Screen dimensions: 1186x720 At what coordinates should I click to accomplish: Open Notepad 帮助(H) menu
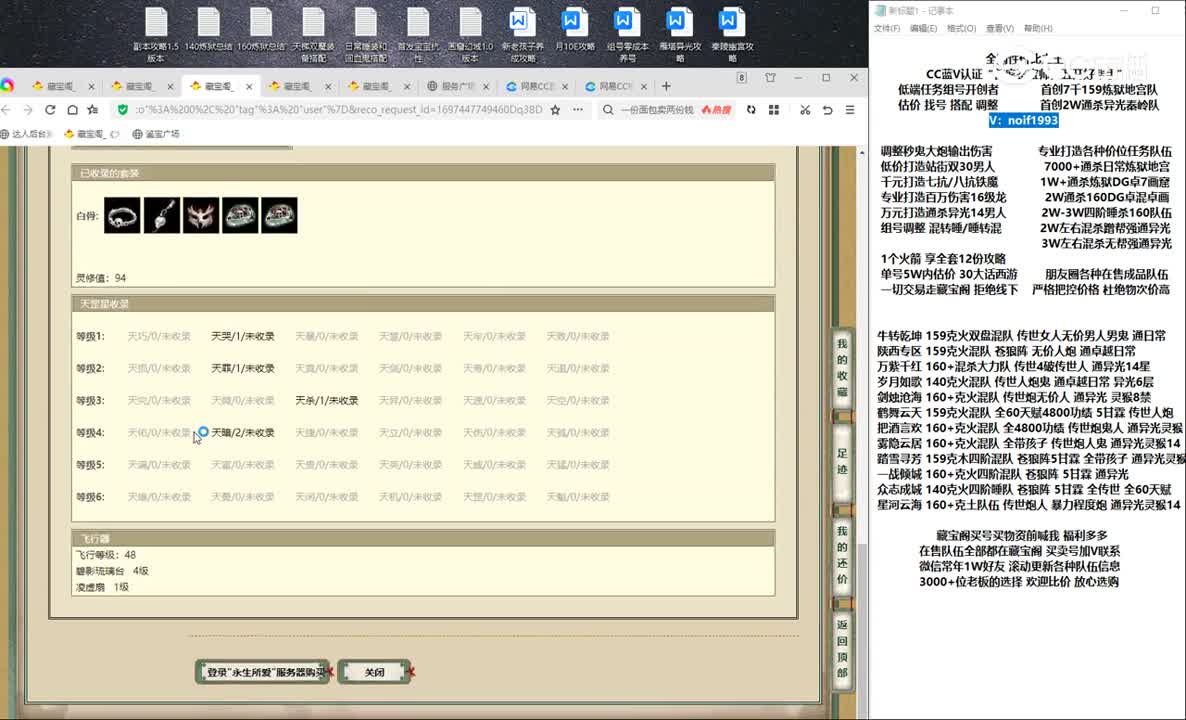click(1038, 28)
